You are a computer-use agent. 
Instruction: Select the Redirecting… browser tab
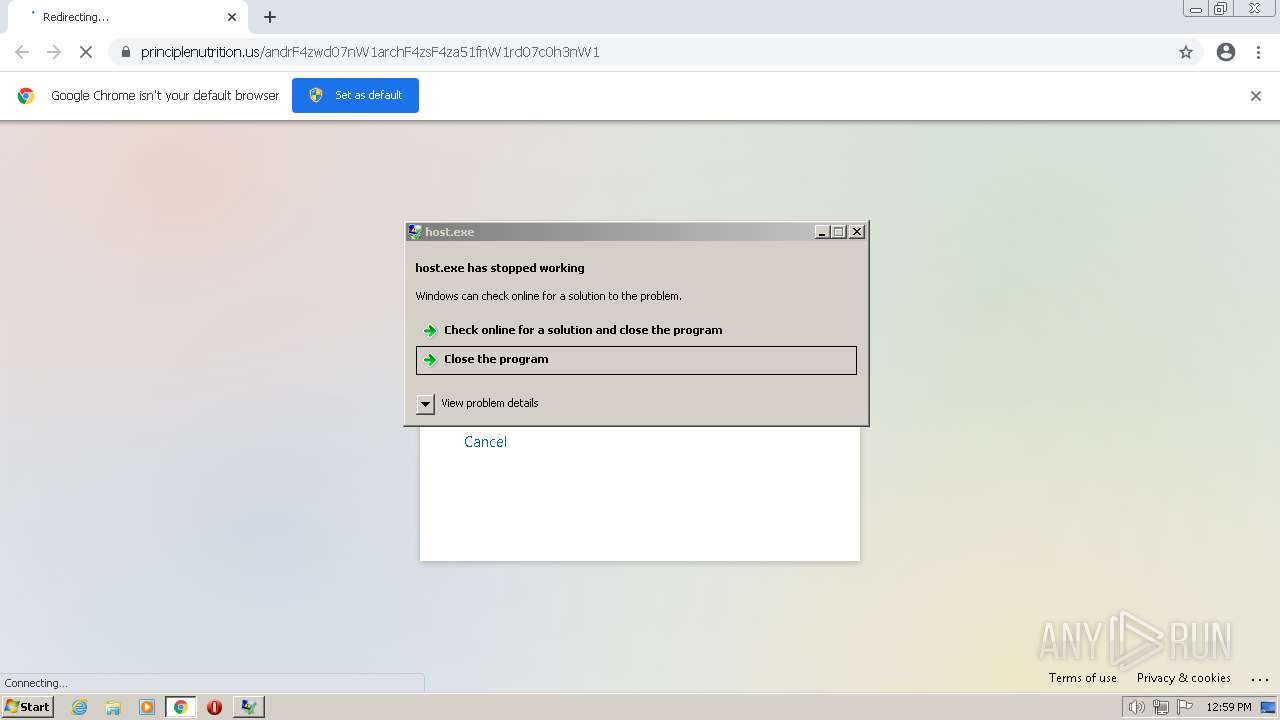(129, 17)
